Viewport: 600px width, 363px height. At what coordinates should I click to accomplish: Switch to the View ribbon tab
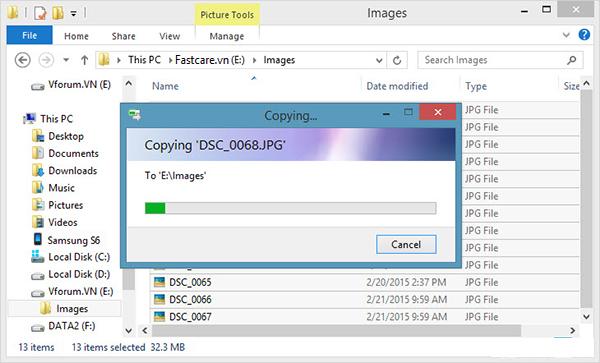(170, 36)
